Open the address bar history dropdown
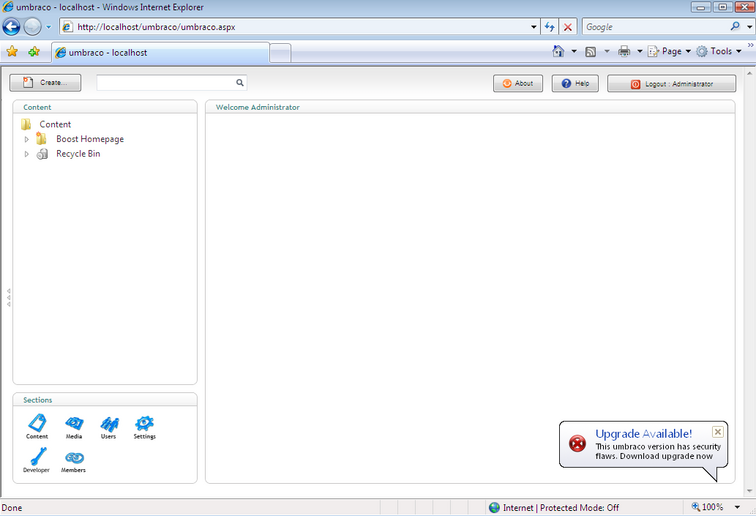756x516 pixels. click(x=534, y=27)
